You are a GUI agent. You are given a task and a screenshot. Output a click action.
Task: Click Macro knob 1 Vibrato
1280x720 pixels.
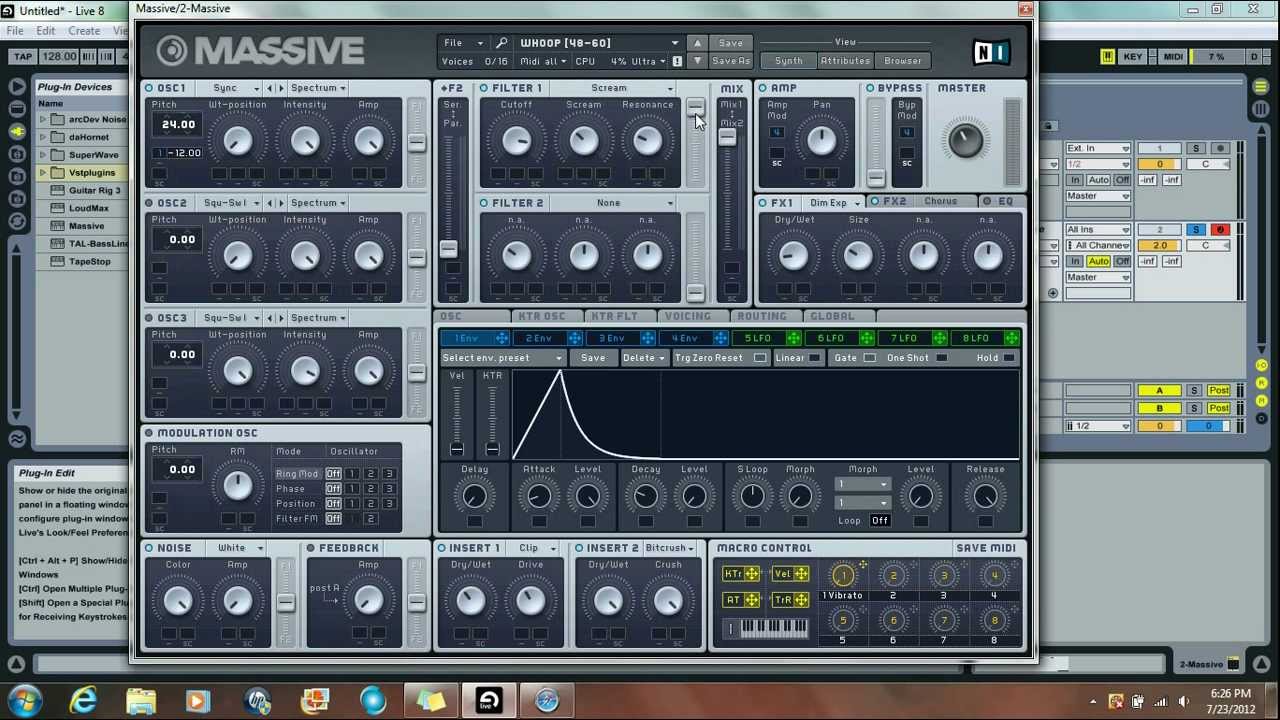click(843, 575)
